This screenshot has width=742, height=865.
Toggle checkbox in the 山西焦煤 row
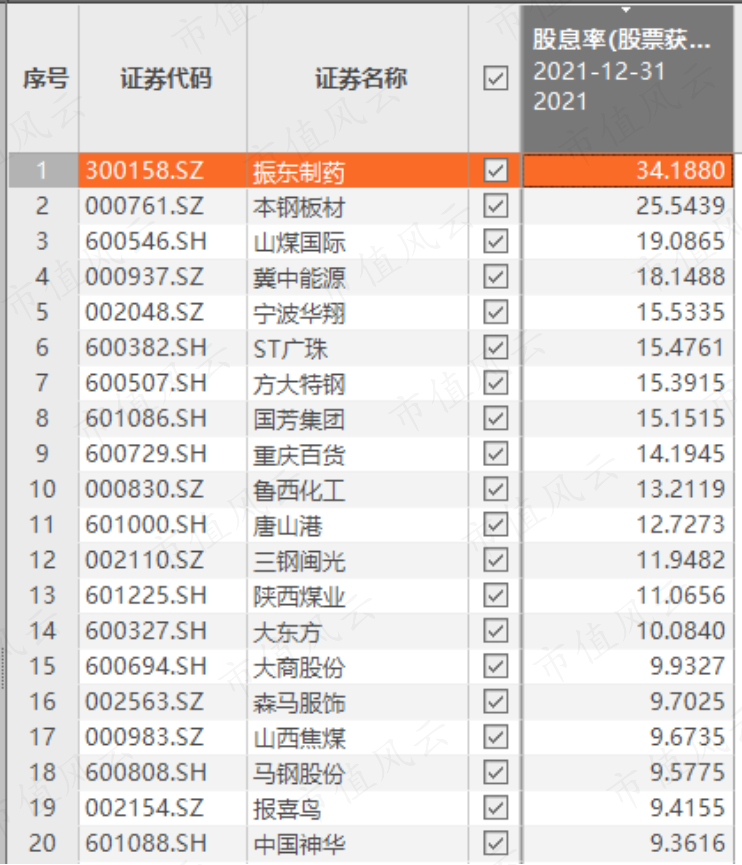click(495, 736)
